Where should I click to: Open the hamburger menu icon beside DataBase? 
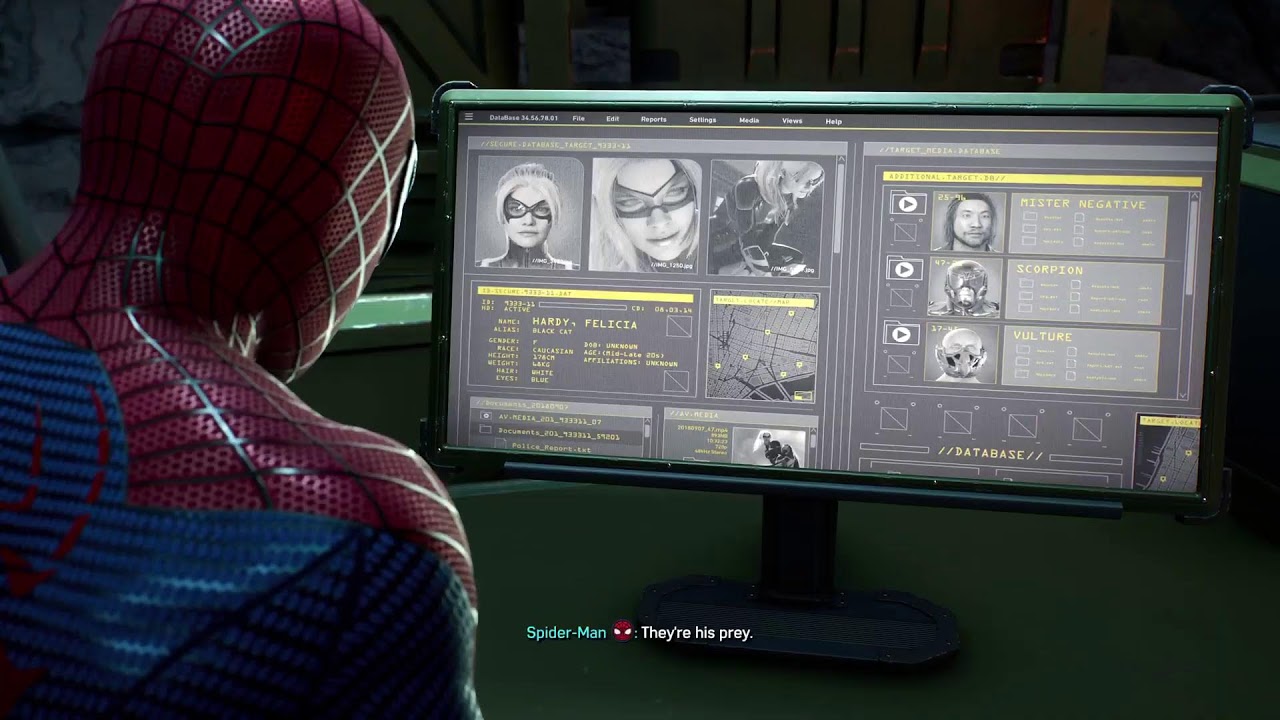pos(468,117)
